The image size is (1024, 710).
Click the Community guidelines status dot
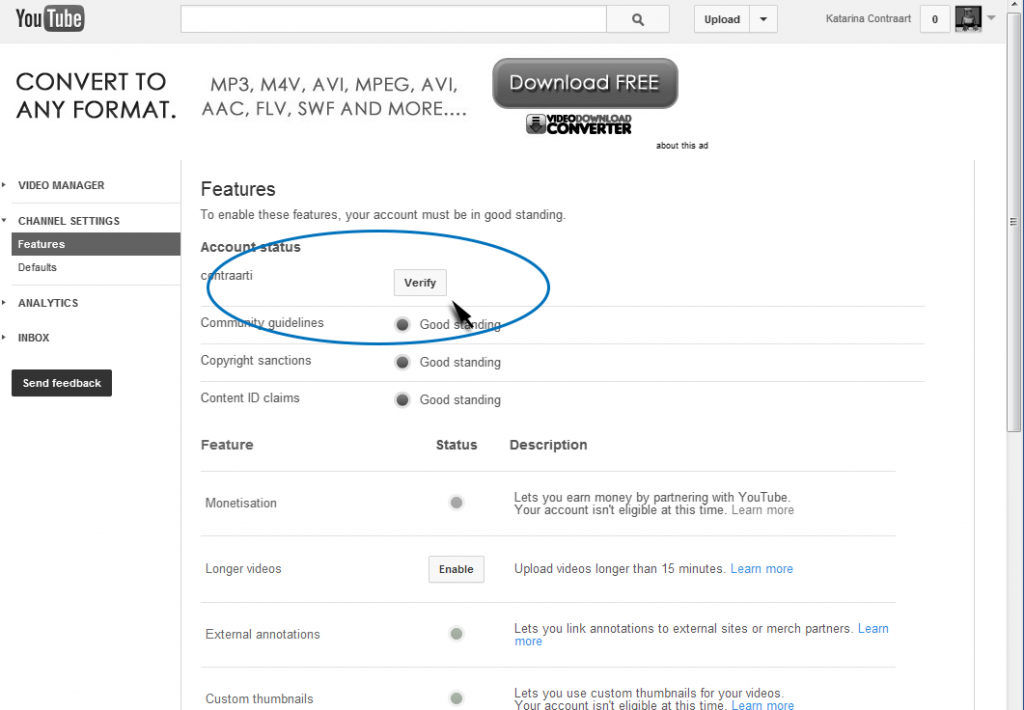click(402, 325)
